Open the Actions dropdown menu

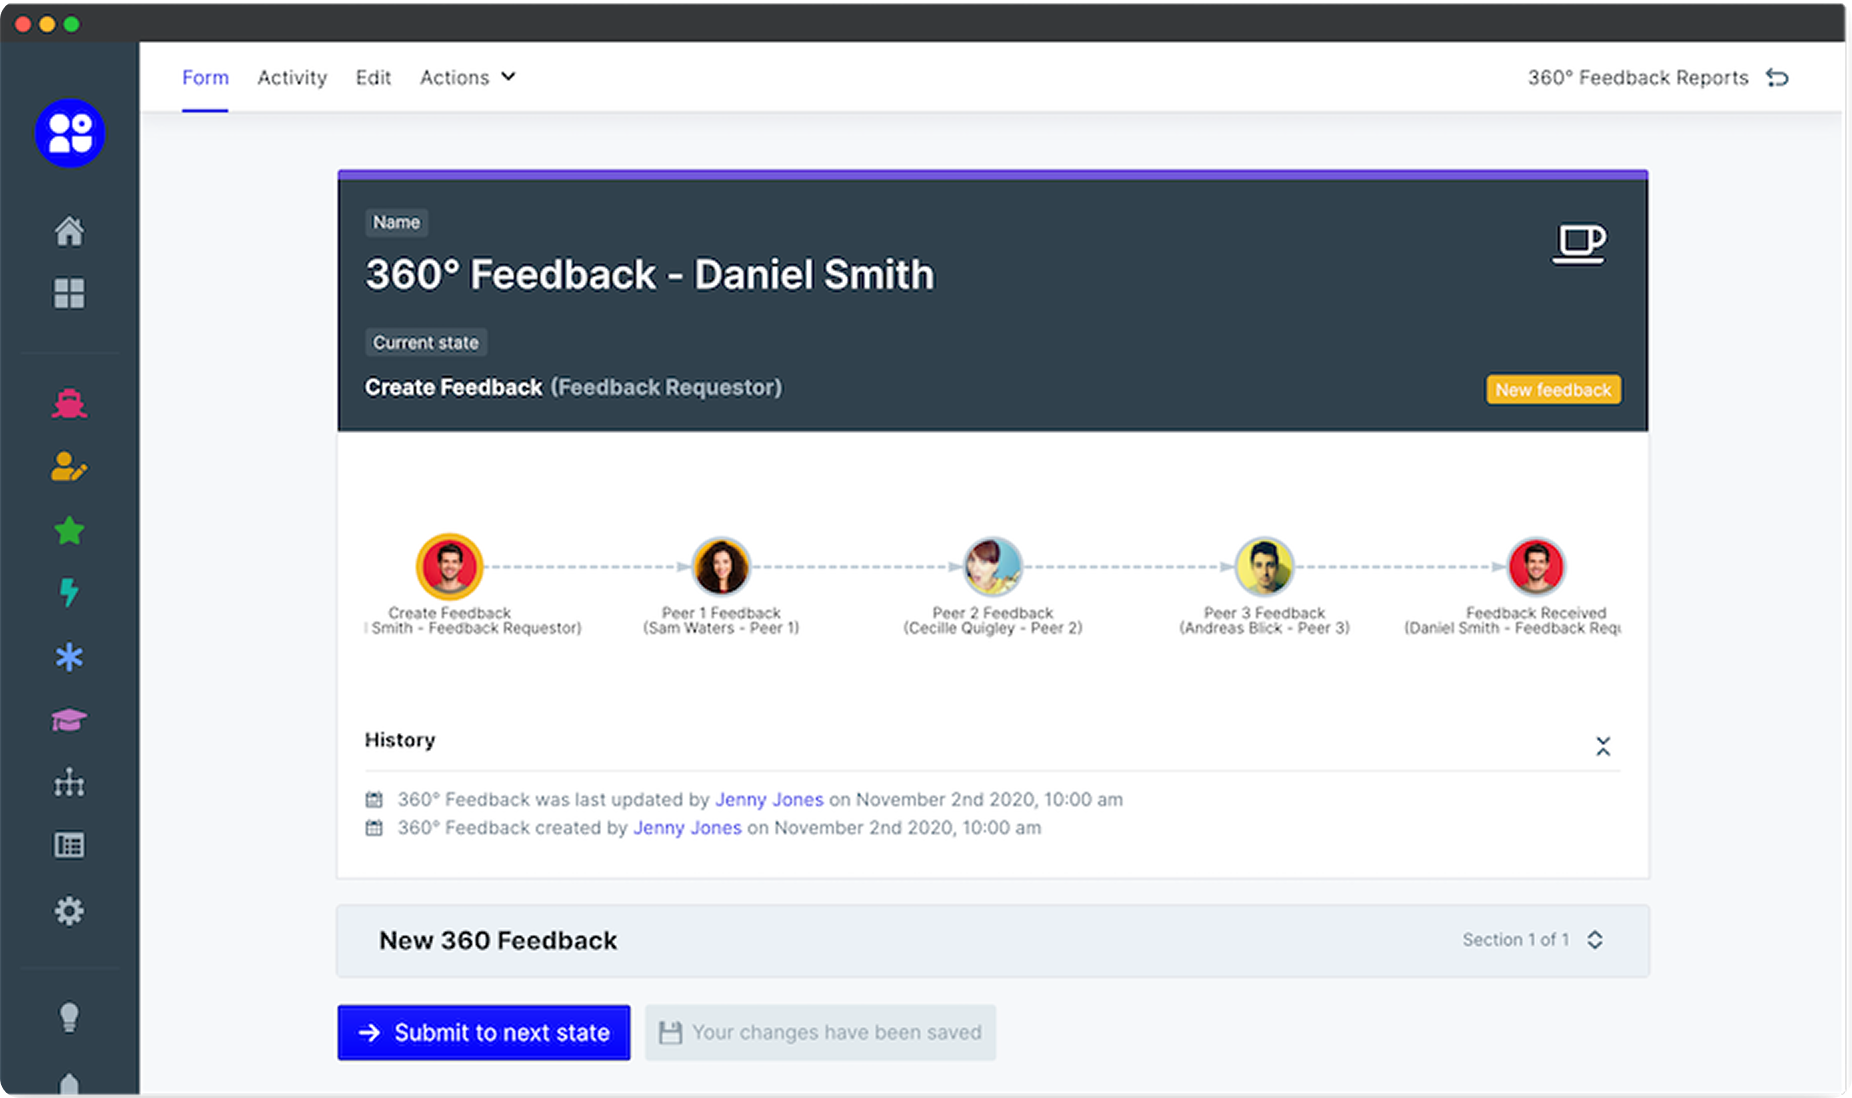[467, 77]
